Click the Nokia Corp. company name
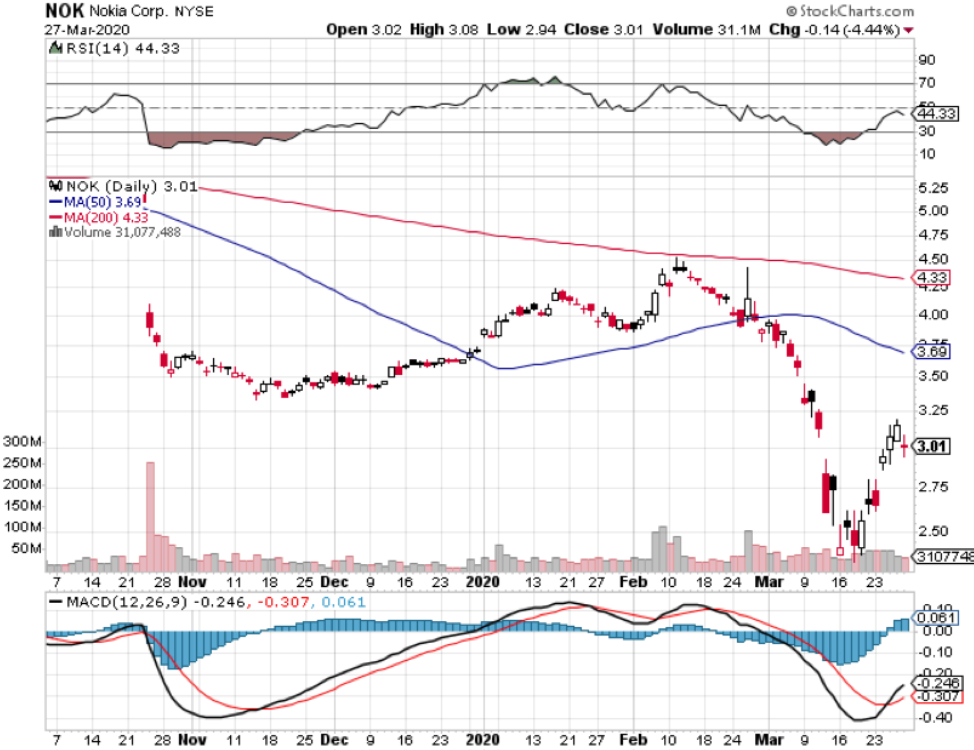 tap(129, 11)
